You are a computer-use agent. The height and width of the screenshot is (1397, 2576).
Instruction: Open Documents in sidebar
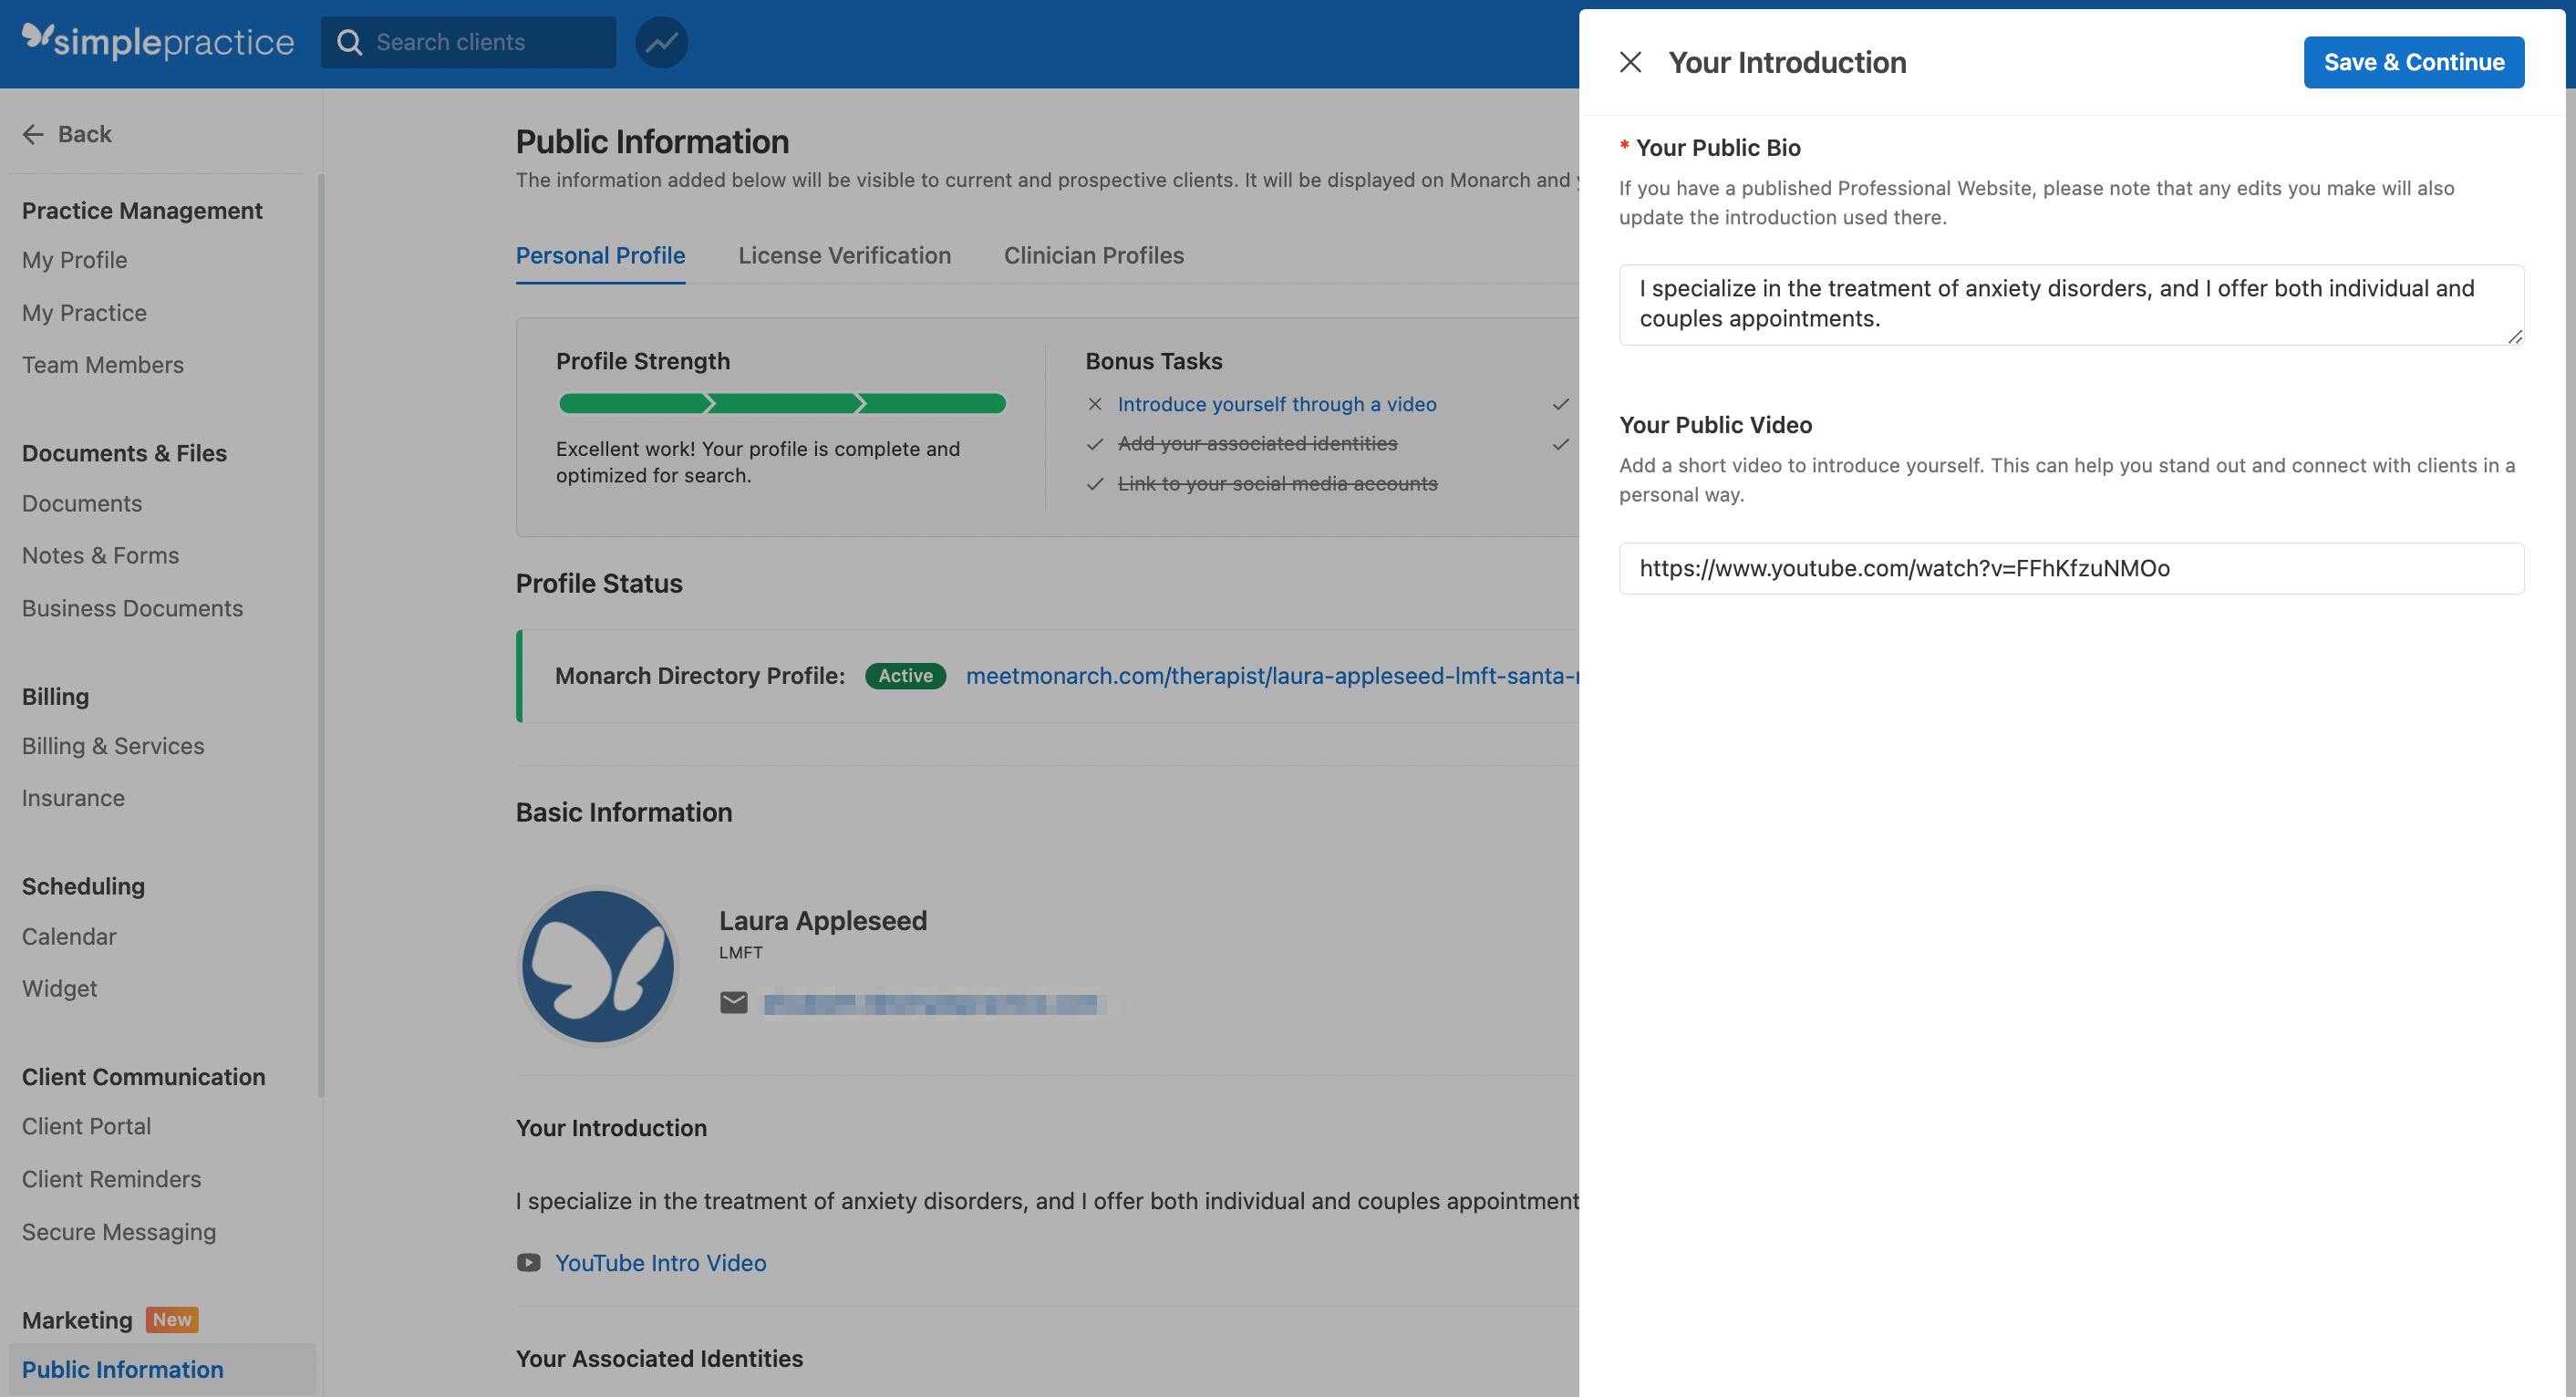pyautogui.click(x=82, y=503)
